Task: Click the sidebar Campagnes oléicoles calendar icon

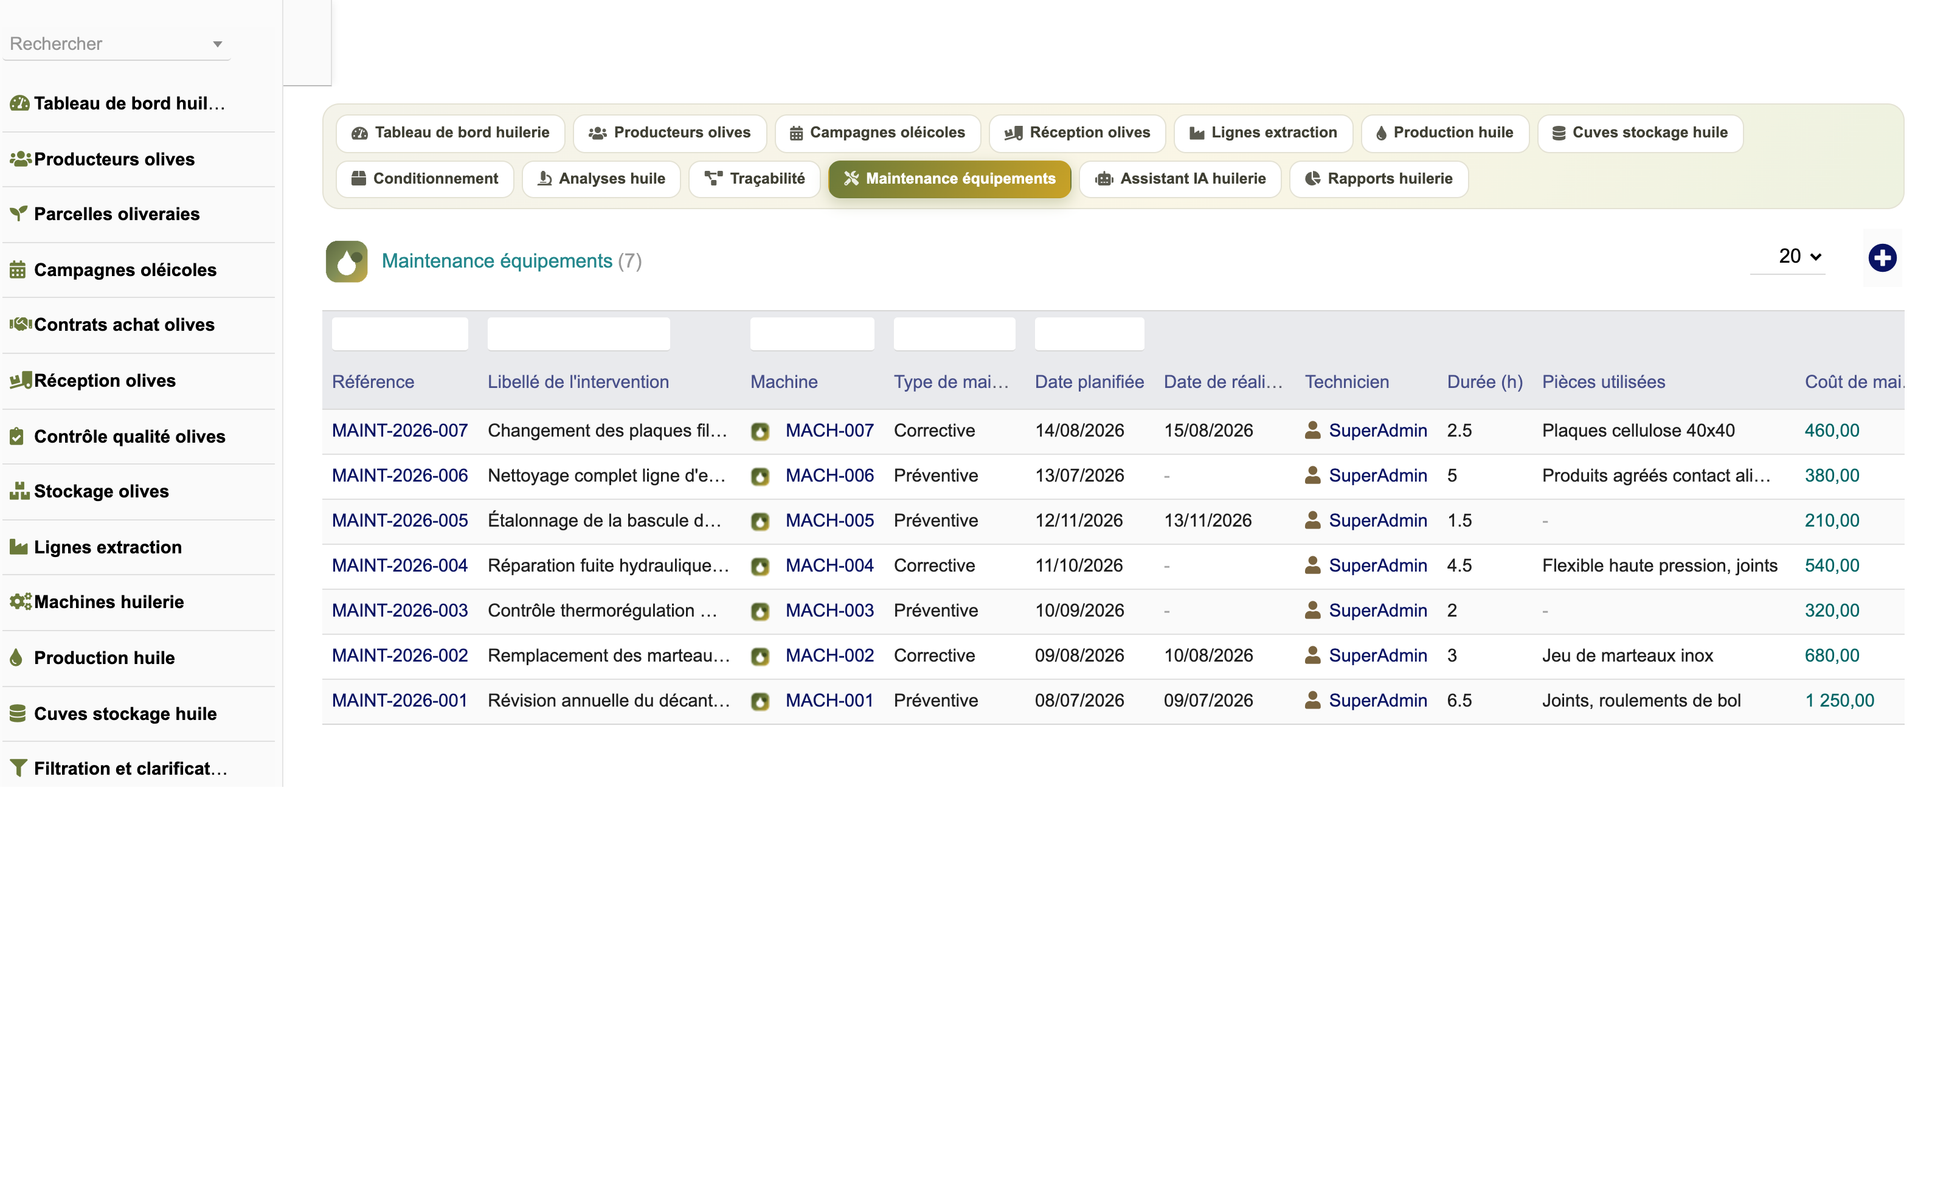Action: pos(17,270)
